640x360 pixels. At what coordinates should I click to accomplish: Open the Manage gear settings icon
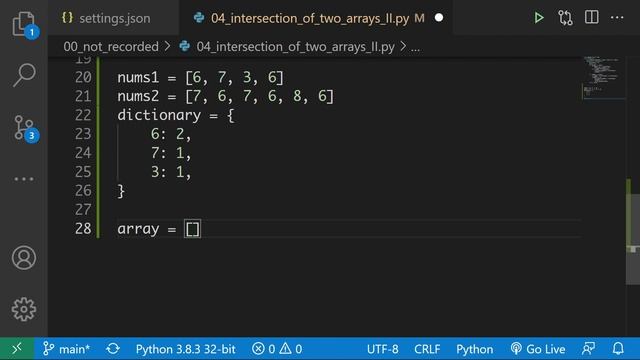(24, 309)
